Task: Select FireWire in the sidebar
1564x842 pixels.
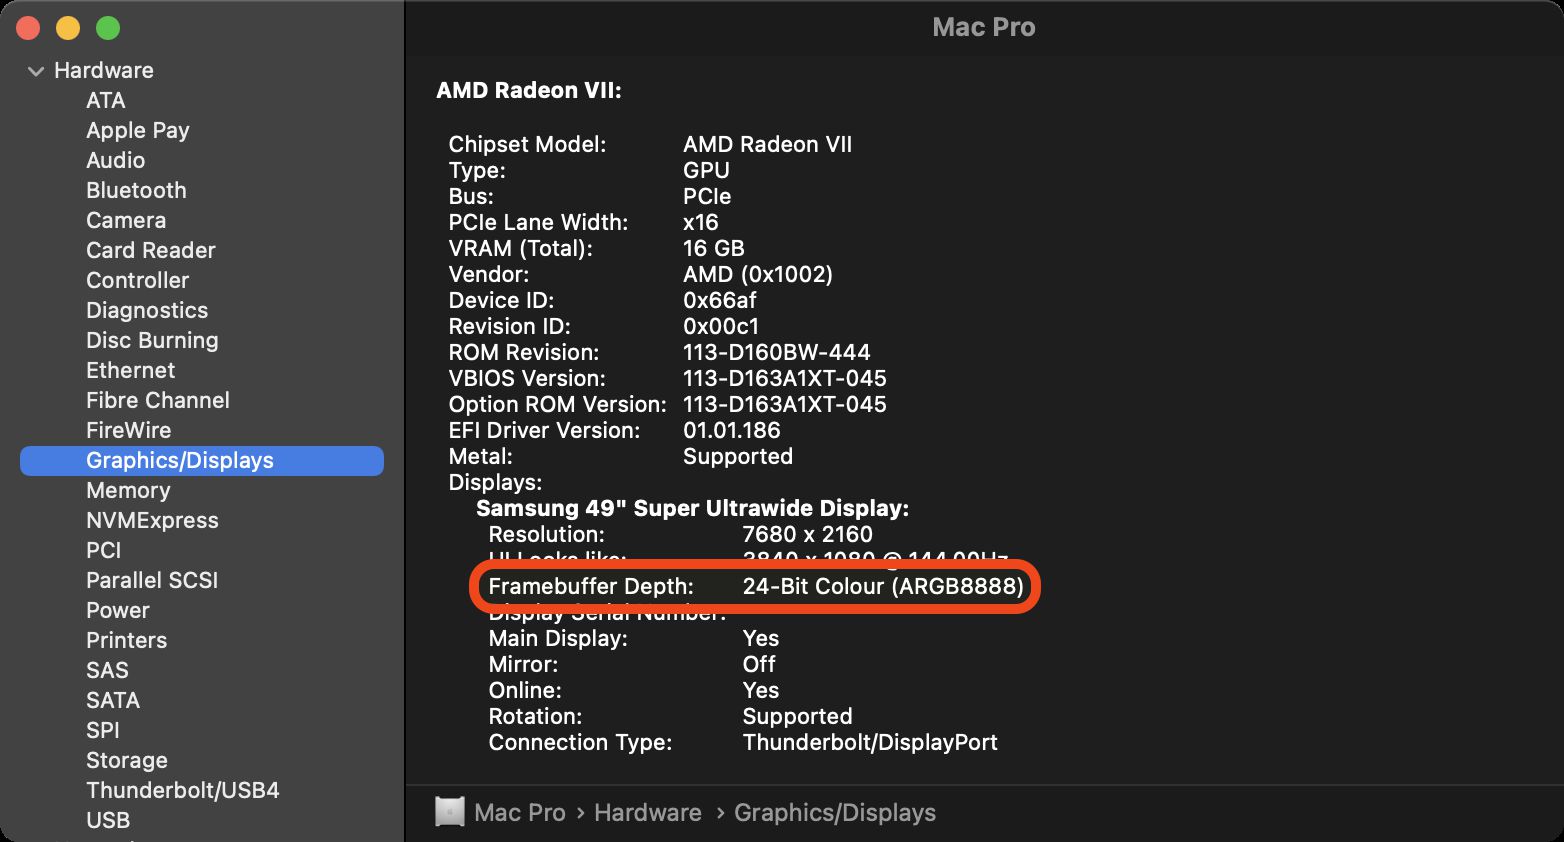Action: click(x=128, y=431)
